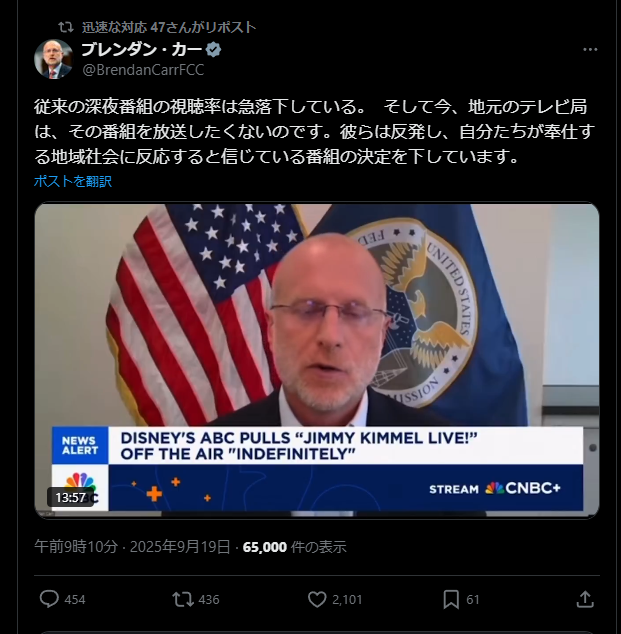This screenshot has width=621, height=634.
Task: Click ポストを翻訳 translate link
Action: pyautogui.click(x=73, y=181)
